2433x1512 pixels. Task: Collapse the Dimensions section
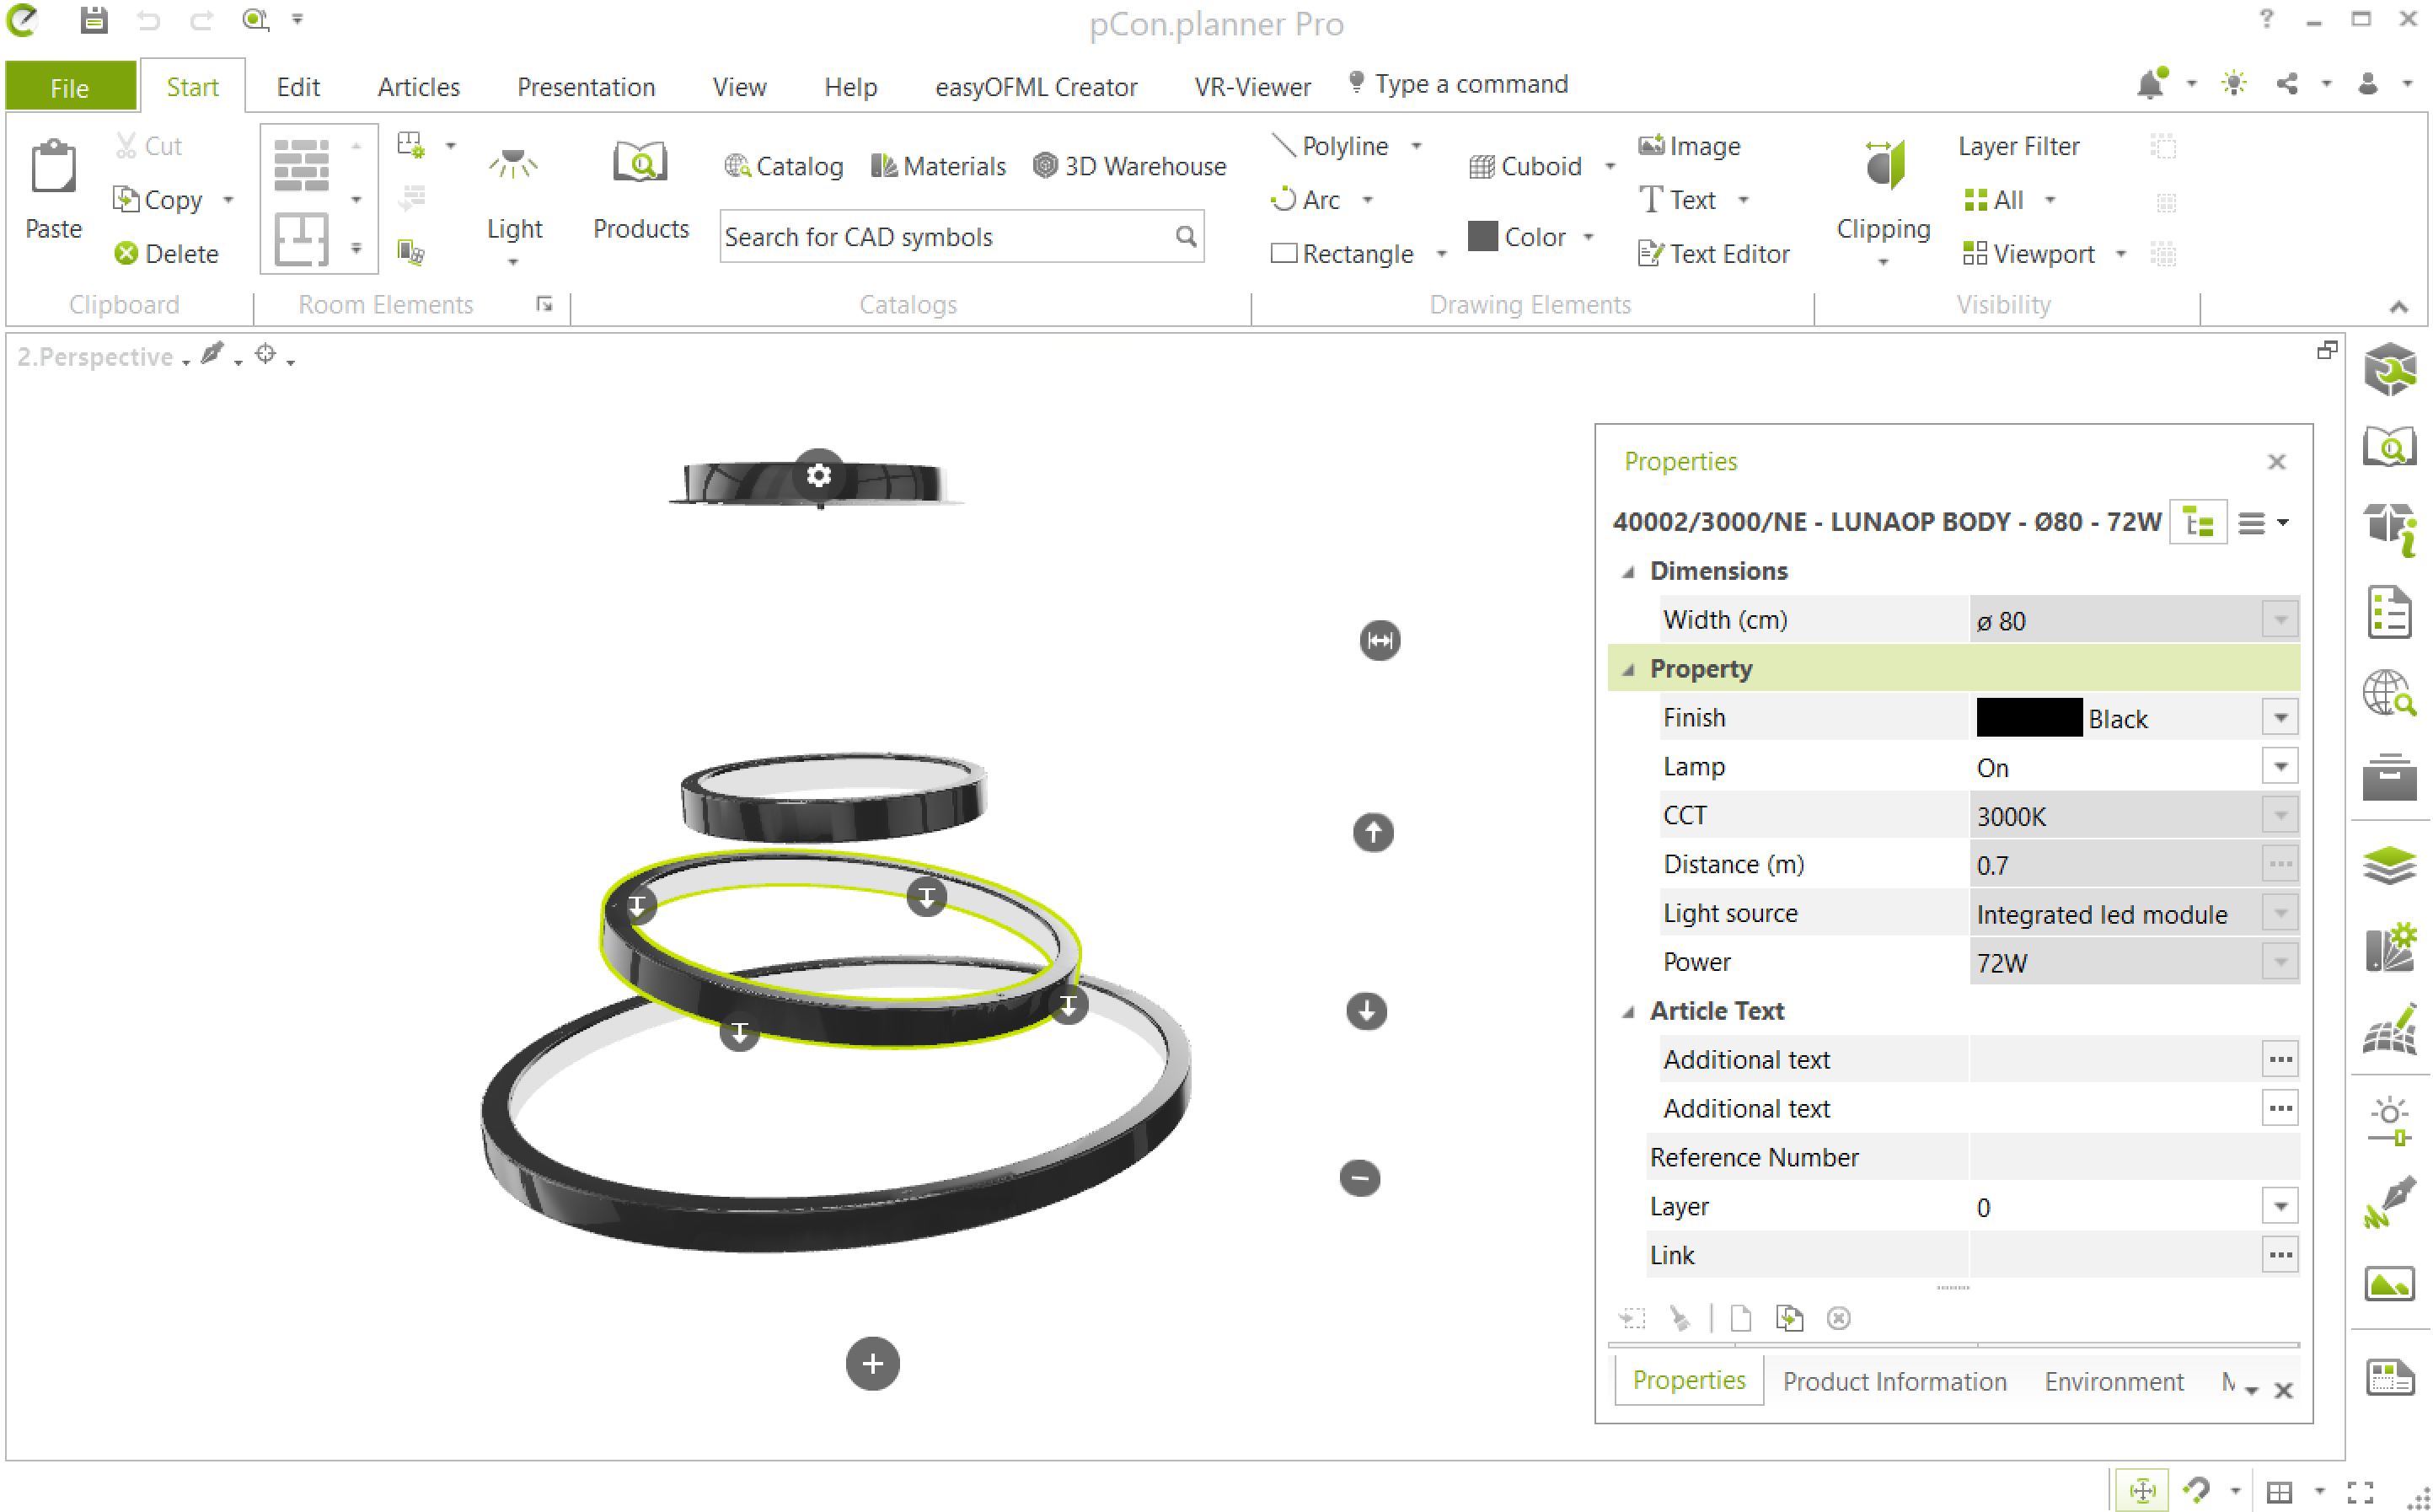point(1628,572)
